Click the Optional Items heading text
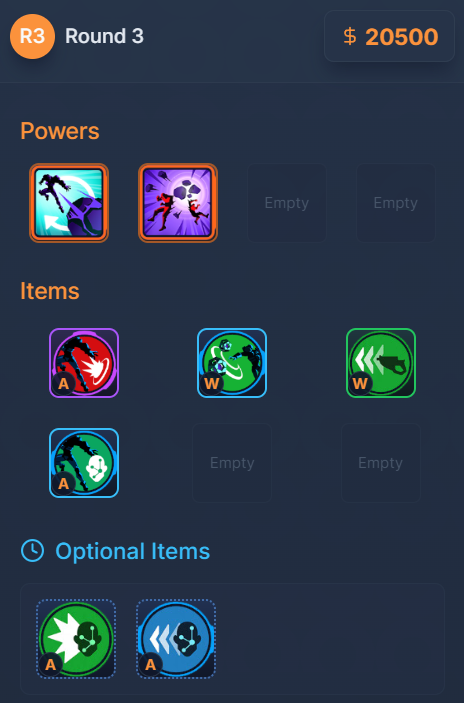 point(132,551)
